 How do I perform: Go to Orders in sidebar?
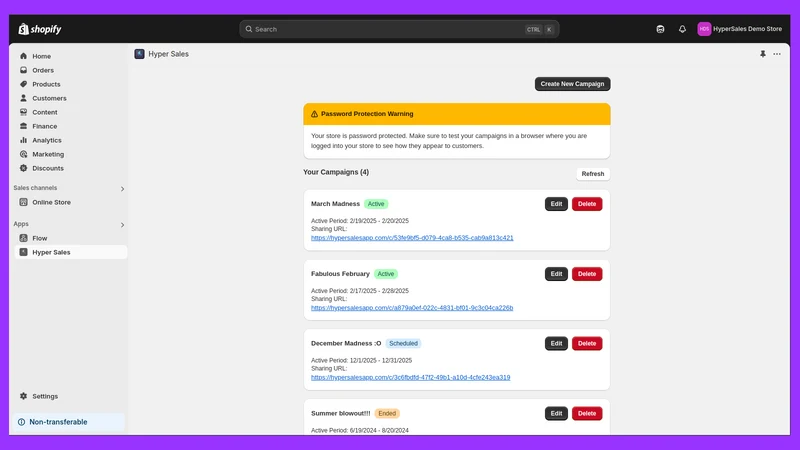tap(43, 70)
